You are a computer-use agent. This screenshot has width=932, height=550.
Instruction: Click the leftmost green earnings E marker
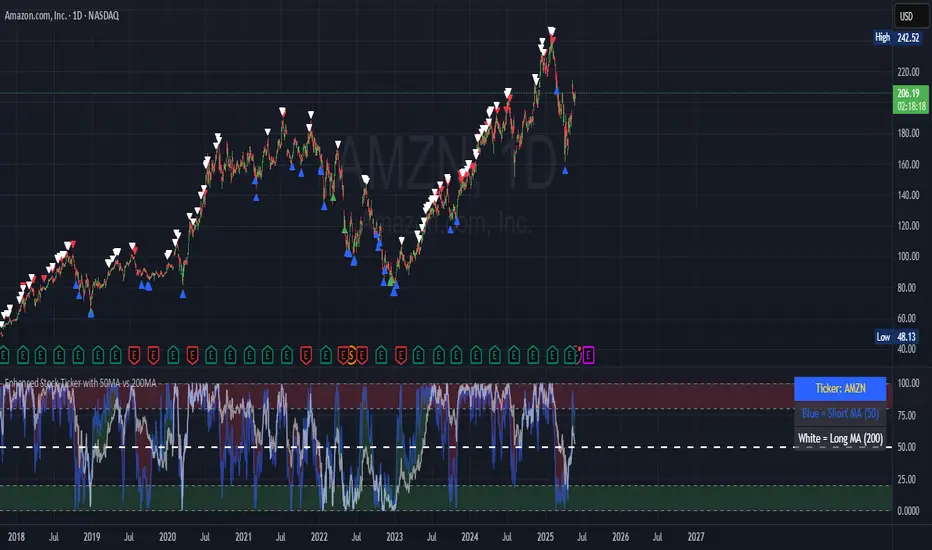(x=5, y=353)
